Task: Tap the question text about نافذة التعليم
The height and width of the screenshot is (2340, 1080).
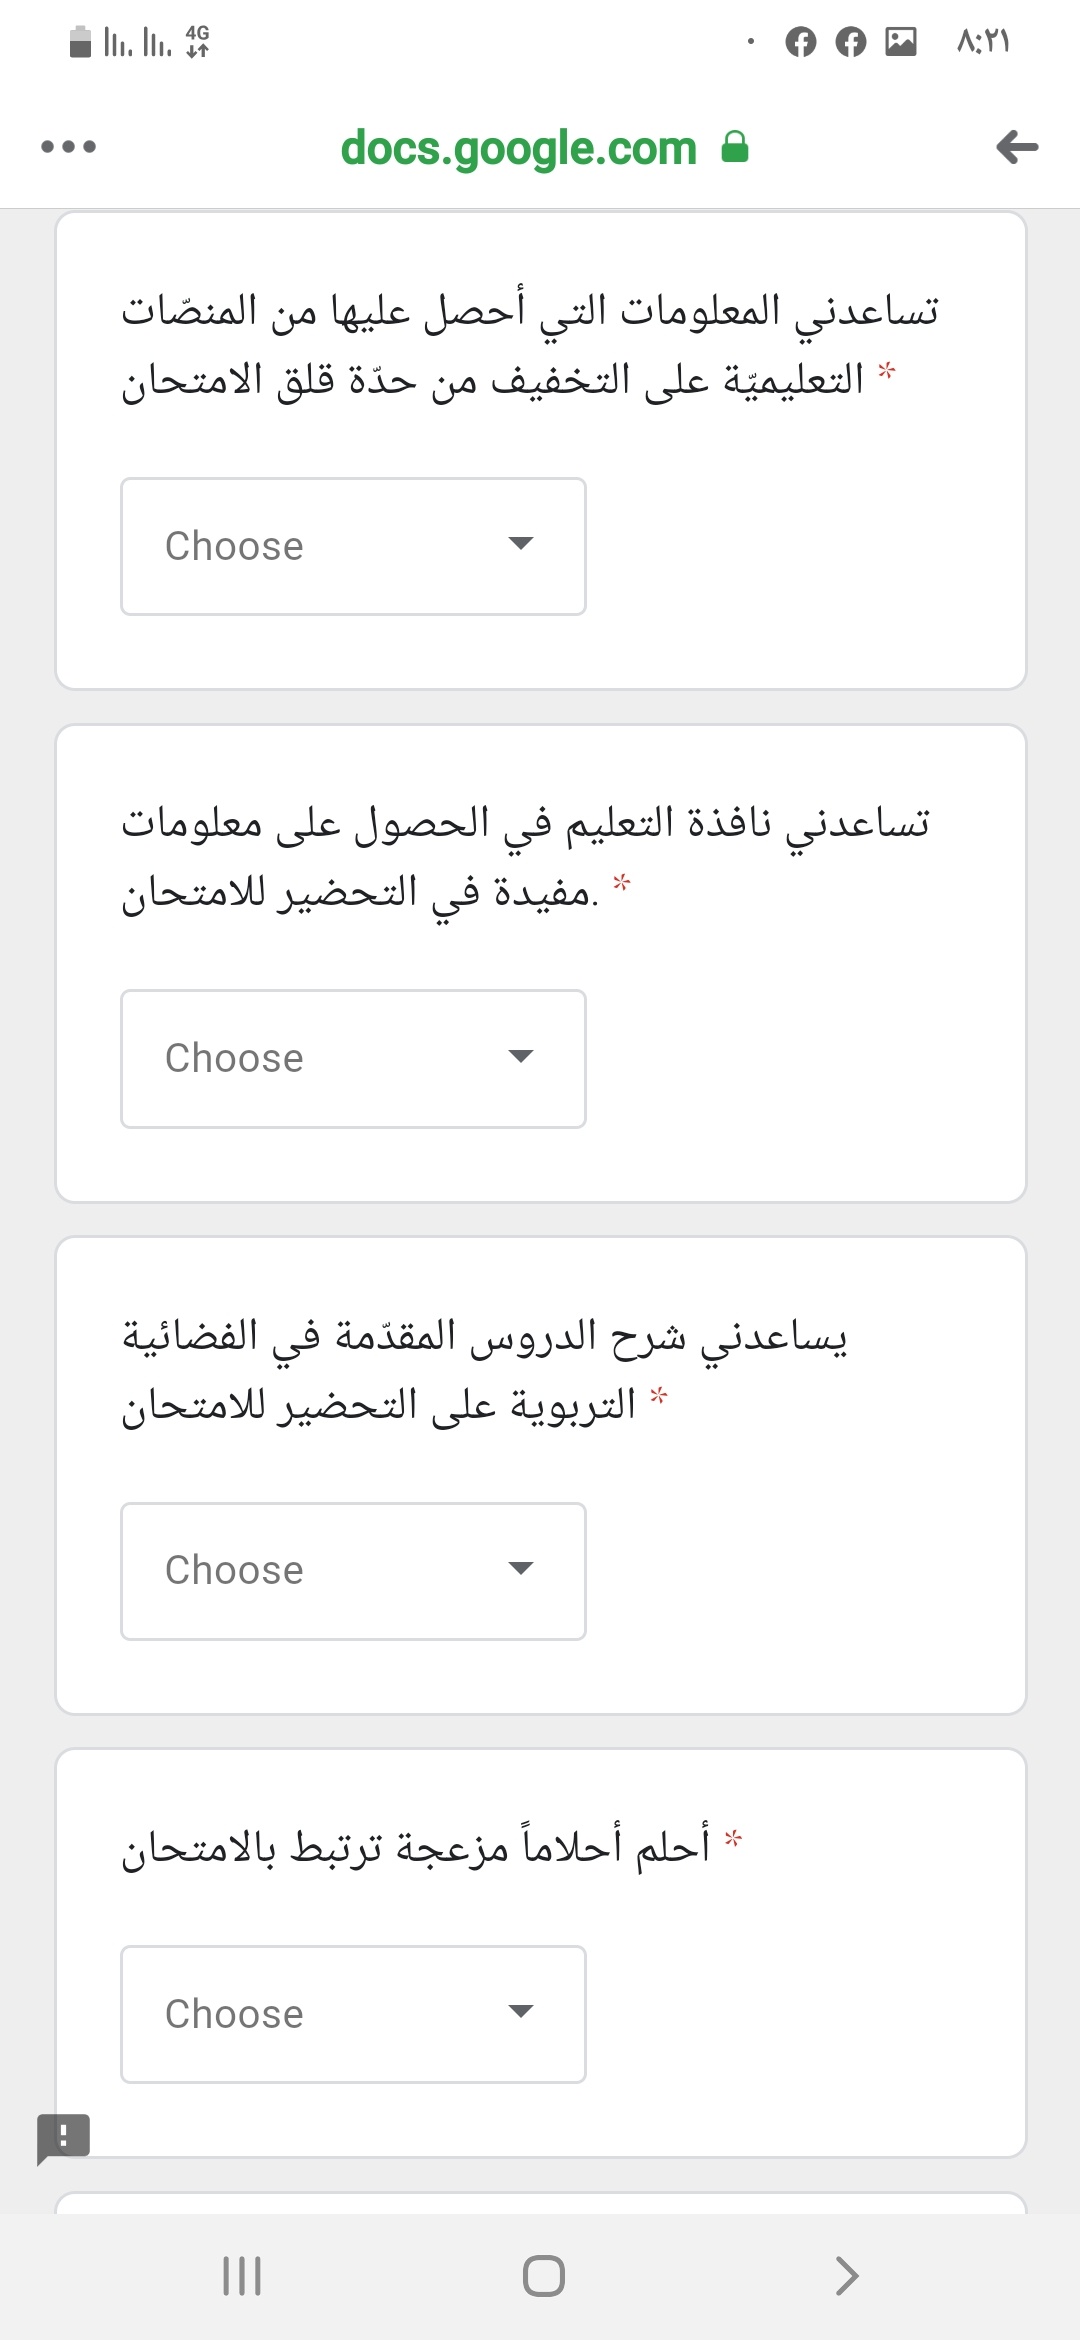Action: [x=526, y=857]
